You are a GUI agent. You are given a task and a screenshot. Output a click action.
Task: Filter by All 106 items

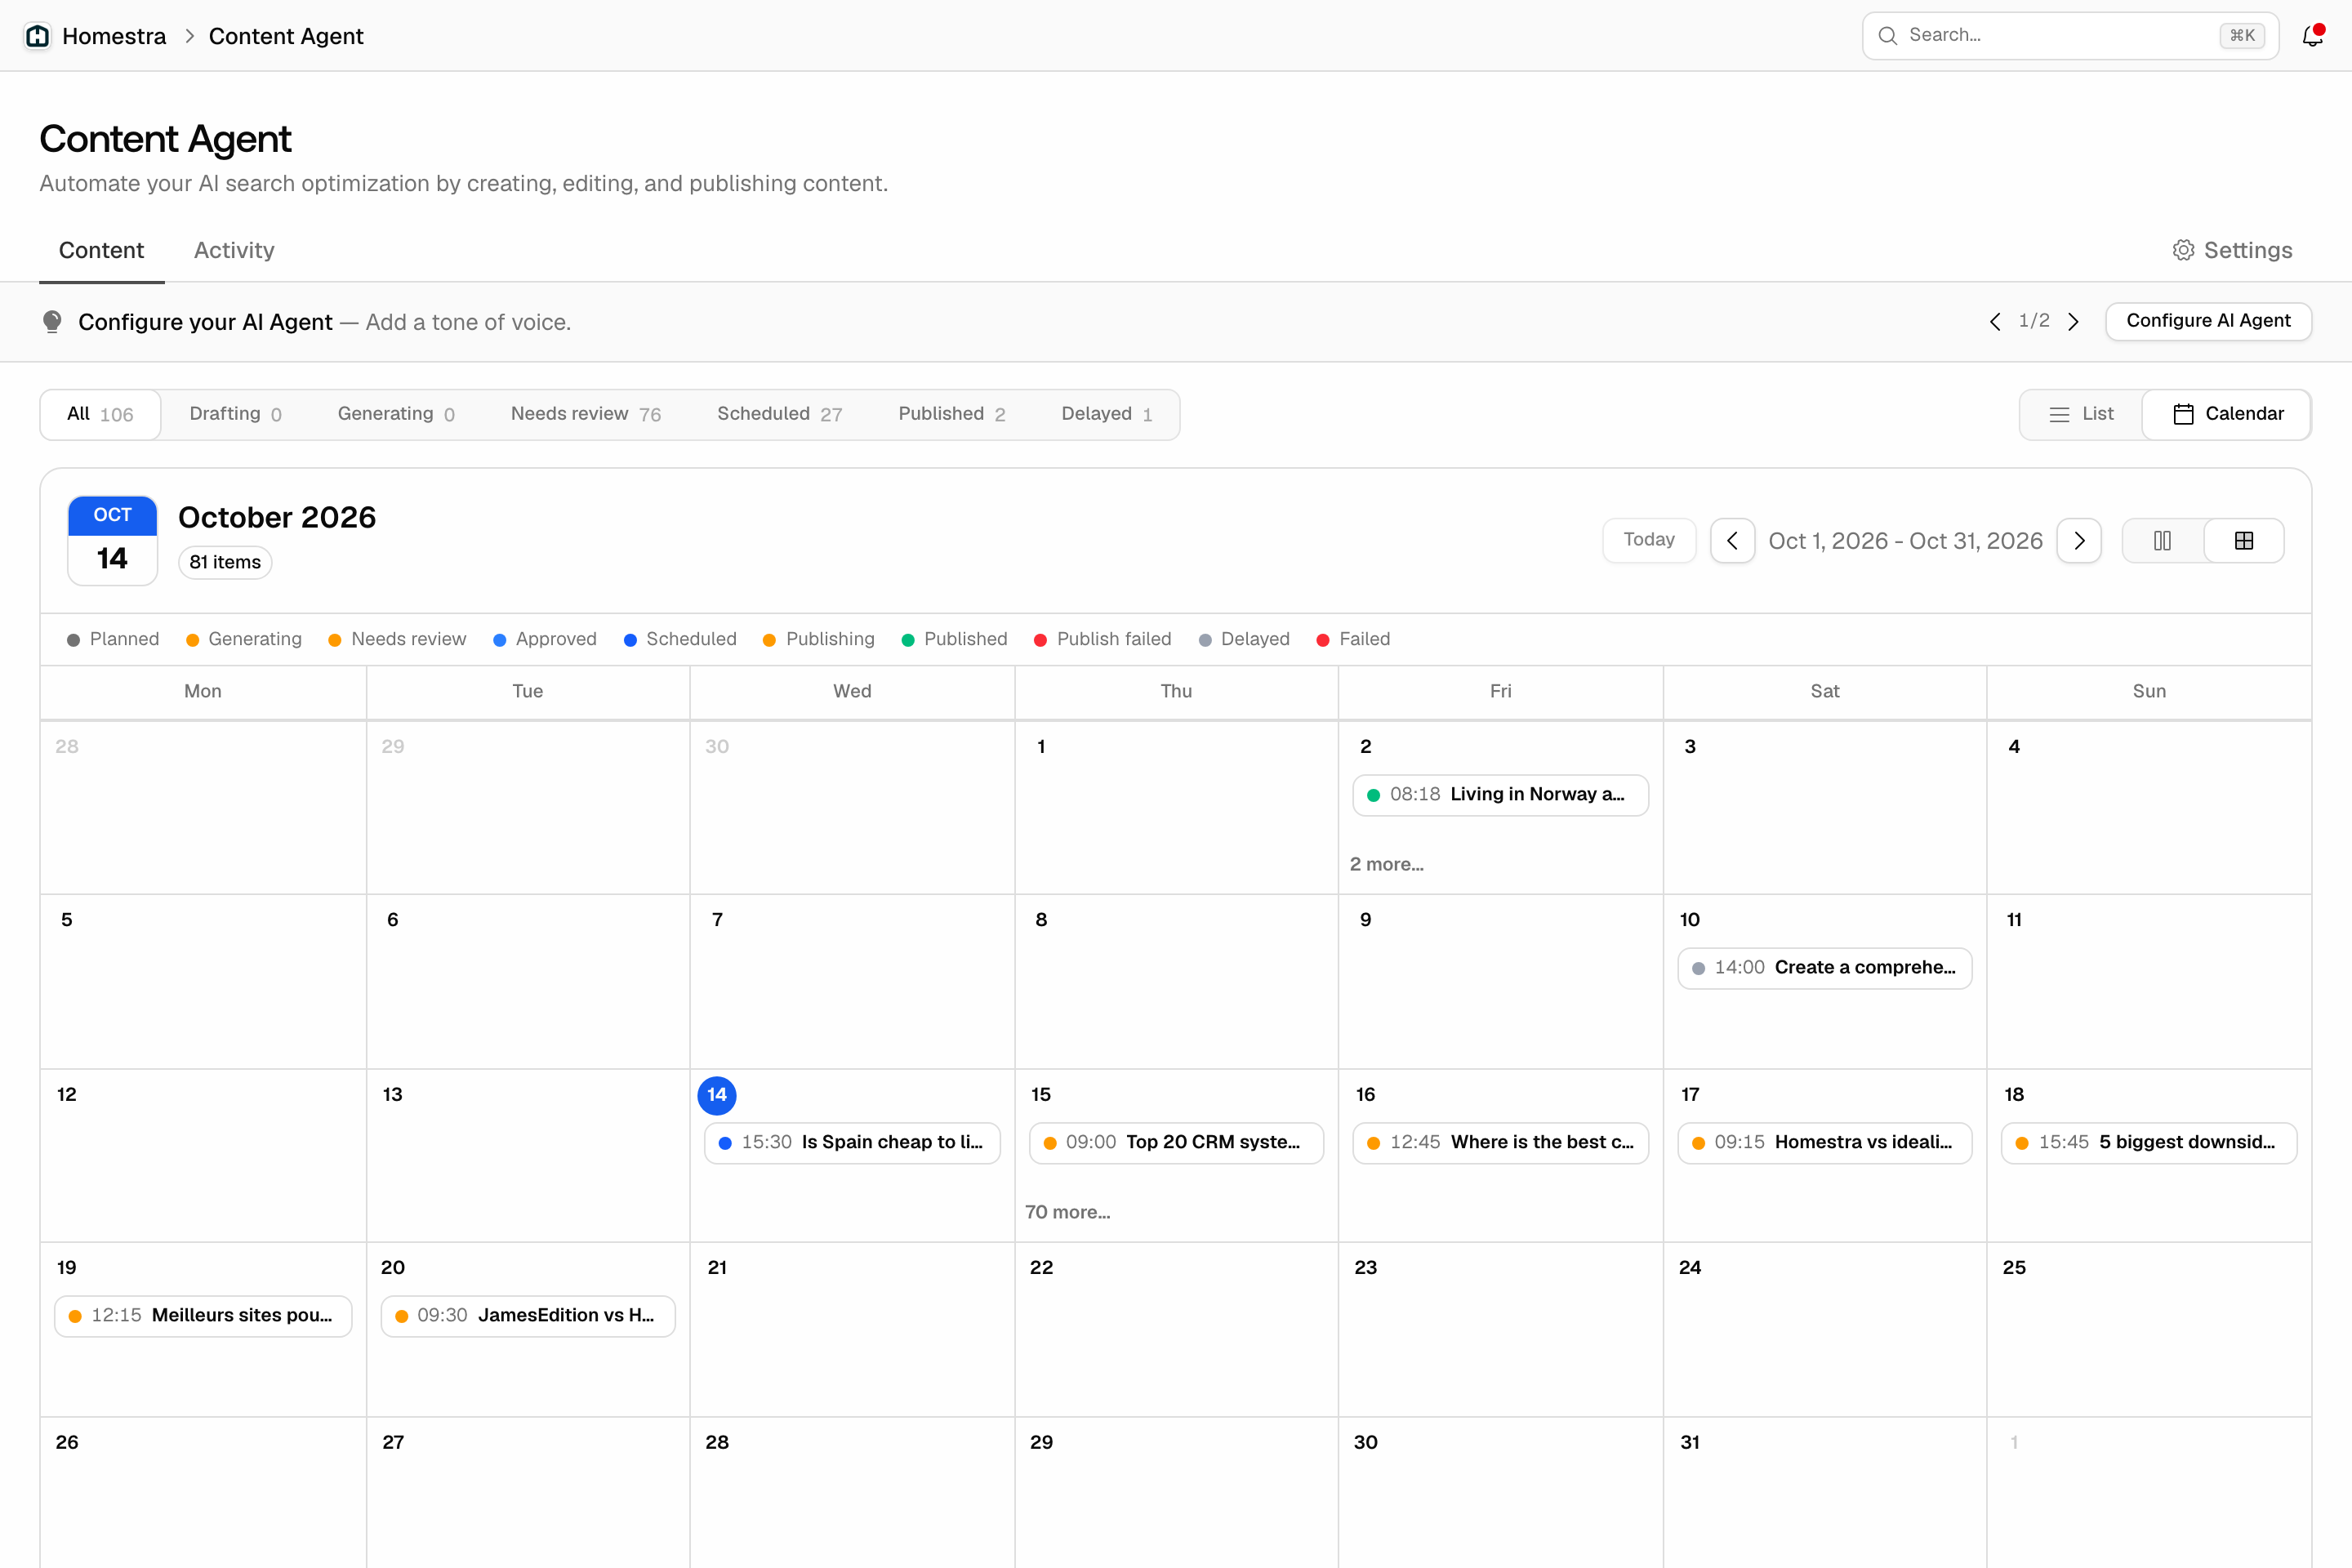[x=100, y=414]
